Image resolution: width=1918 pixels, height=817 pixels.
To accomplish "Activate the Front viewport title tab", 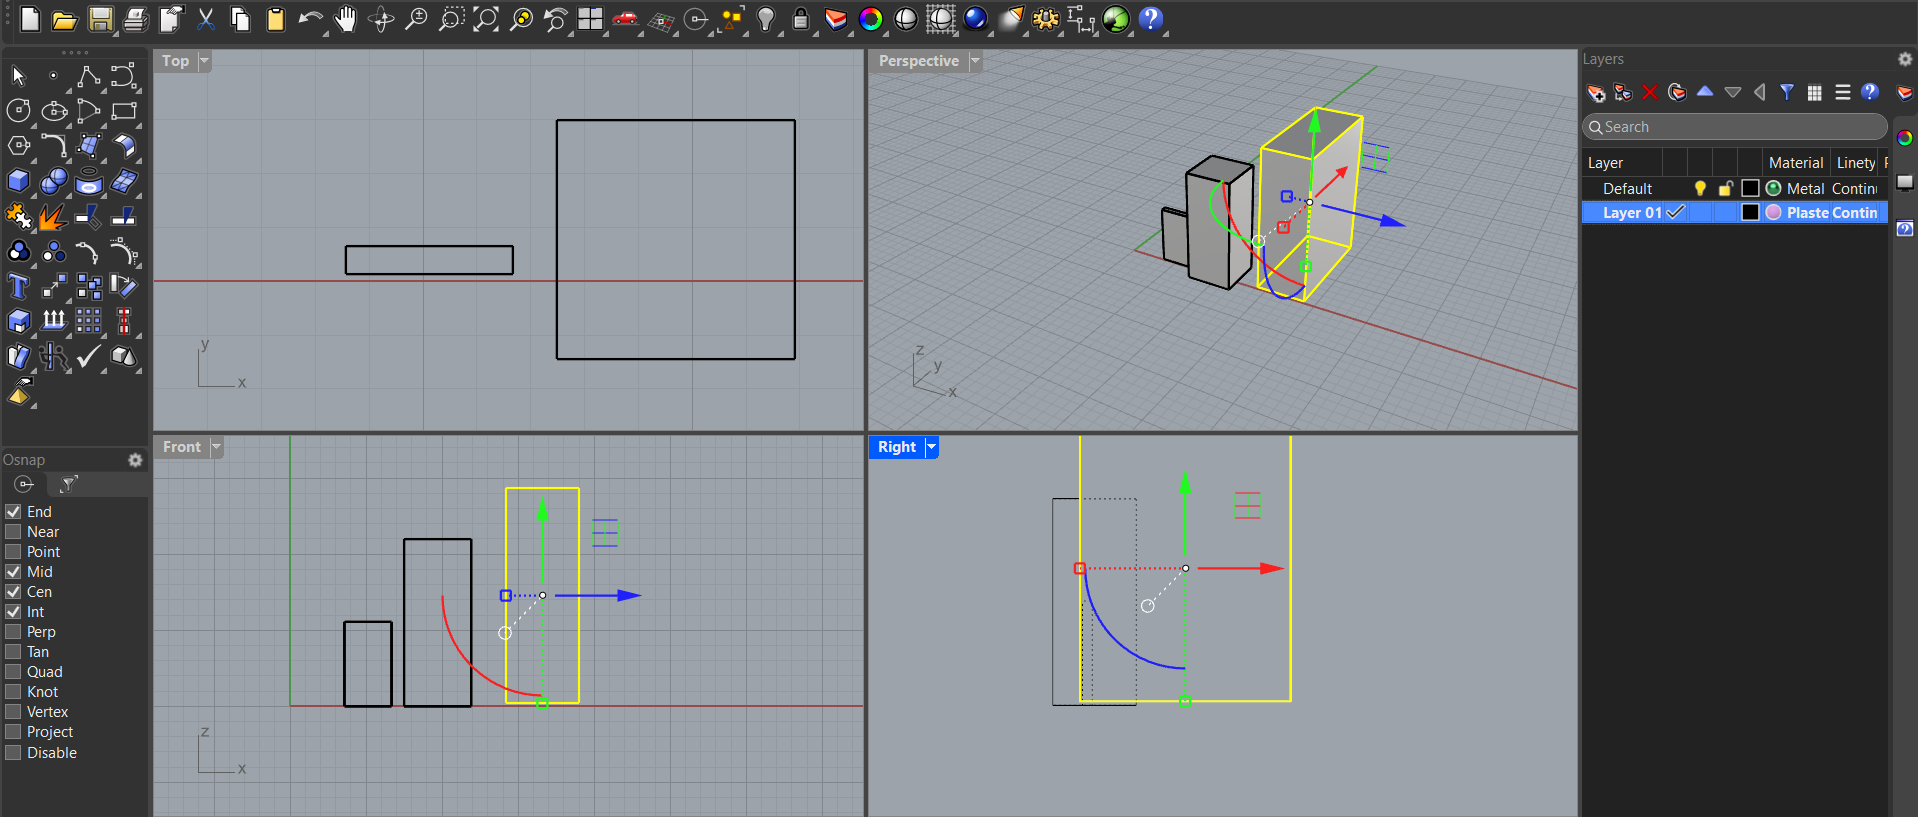I will [182, 447].
